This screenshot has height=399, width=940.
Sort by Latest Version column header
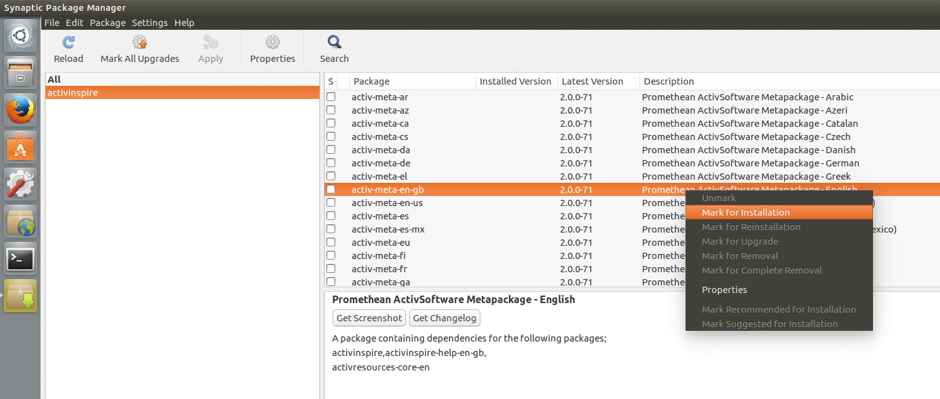pyautogui.click(x=598, y=81)
